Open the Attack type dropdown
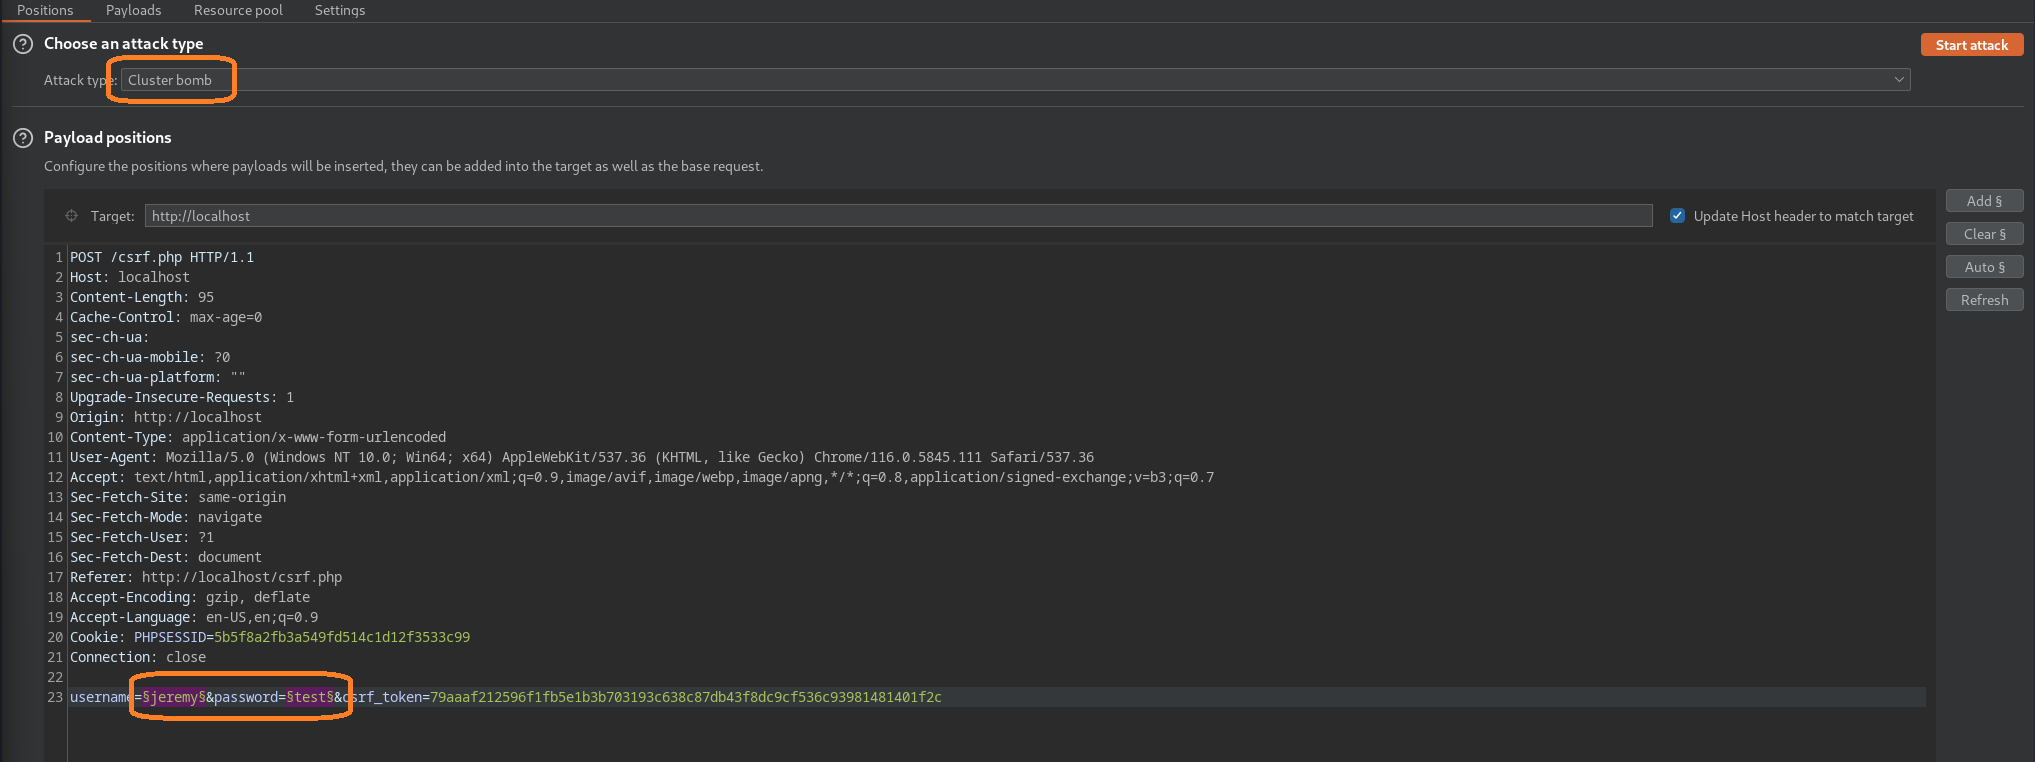This screenshot has width=2035, height=762. coord(1014,80)
